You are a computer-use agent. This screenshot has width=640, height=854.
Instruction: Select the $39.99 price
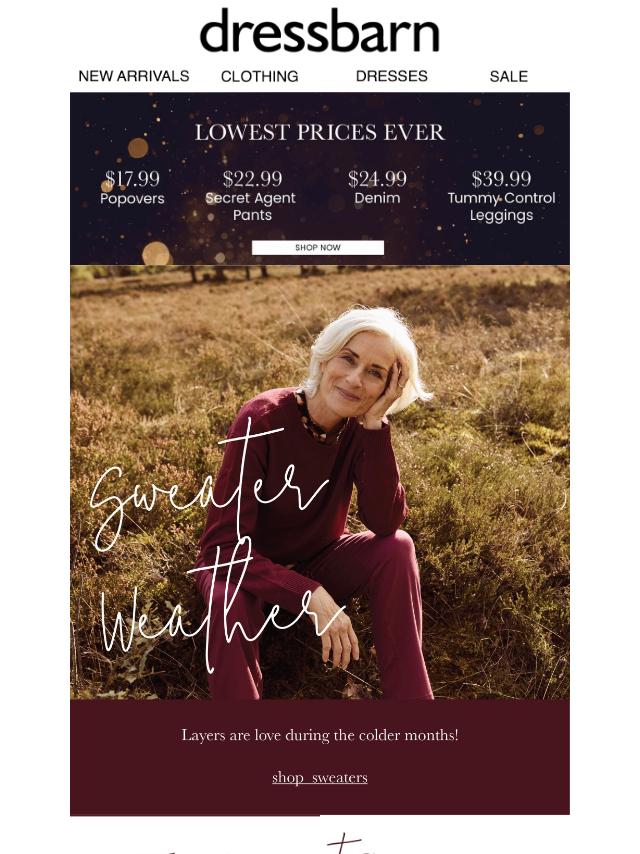coord(501,179)
